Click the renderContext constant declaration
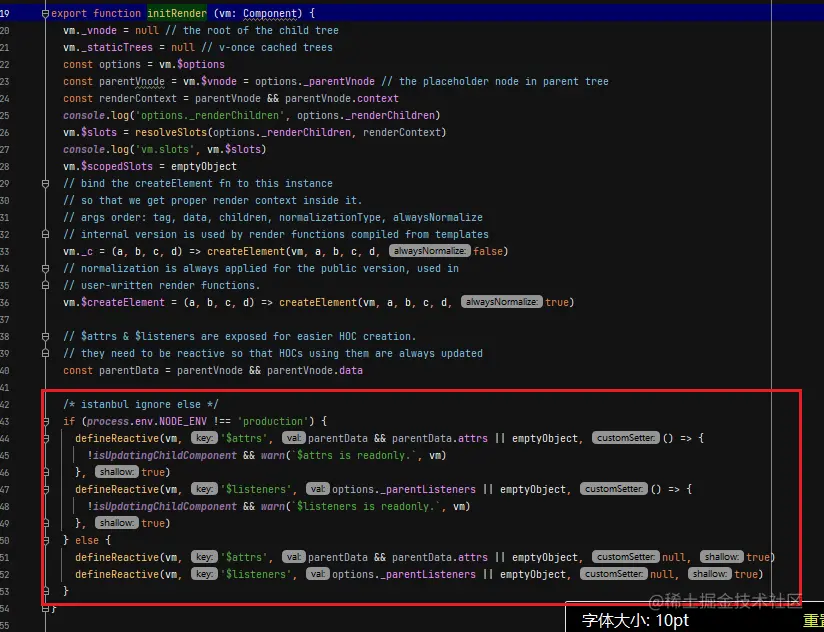This screenshot has width=824, height=632. coord(138,98)
